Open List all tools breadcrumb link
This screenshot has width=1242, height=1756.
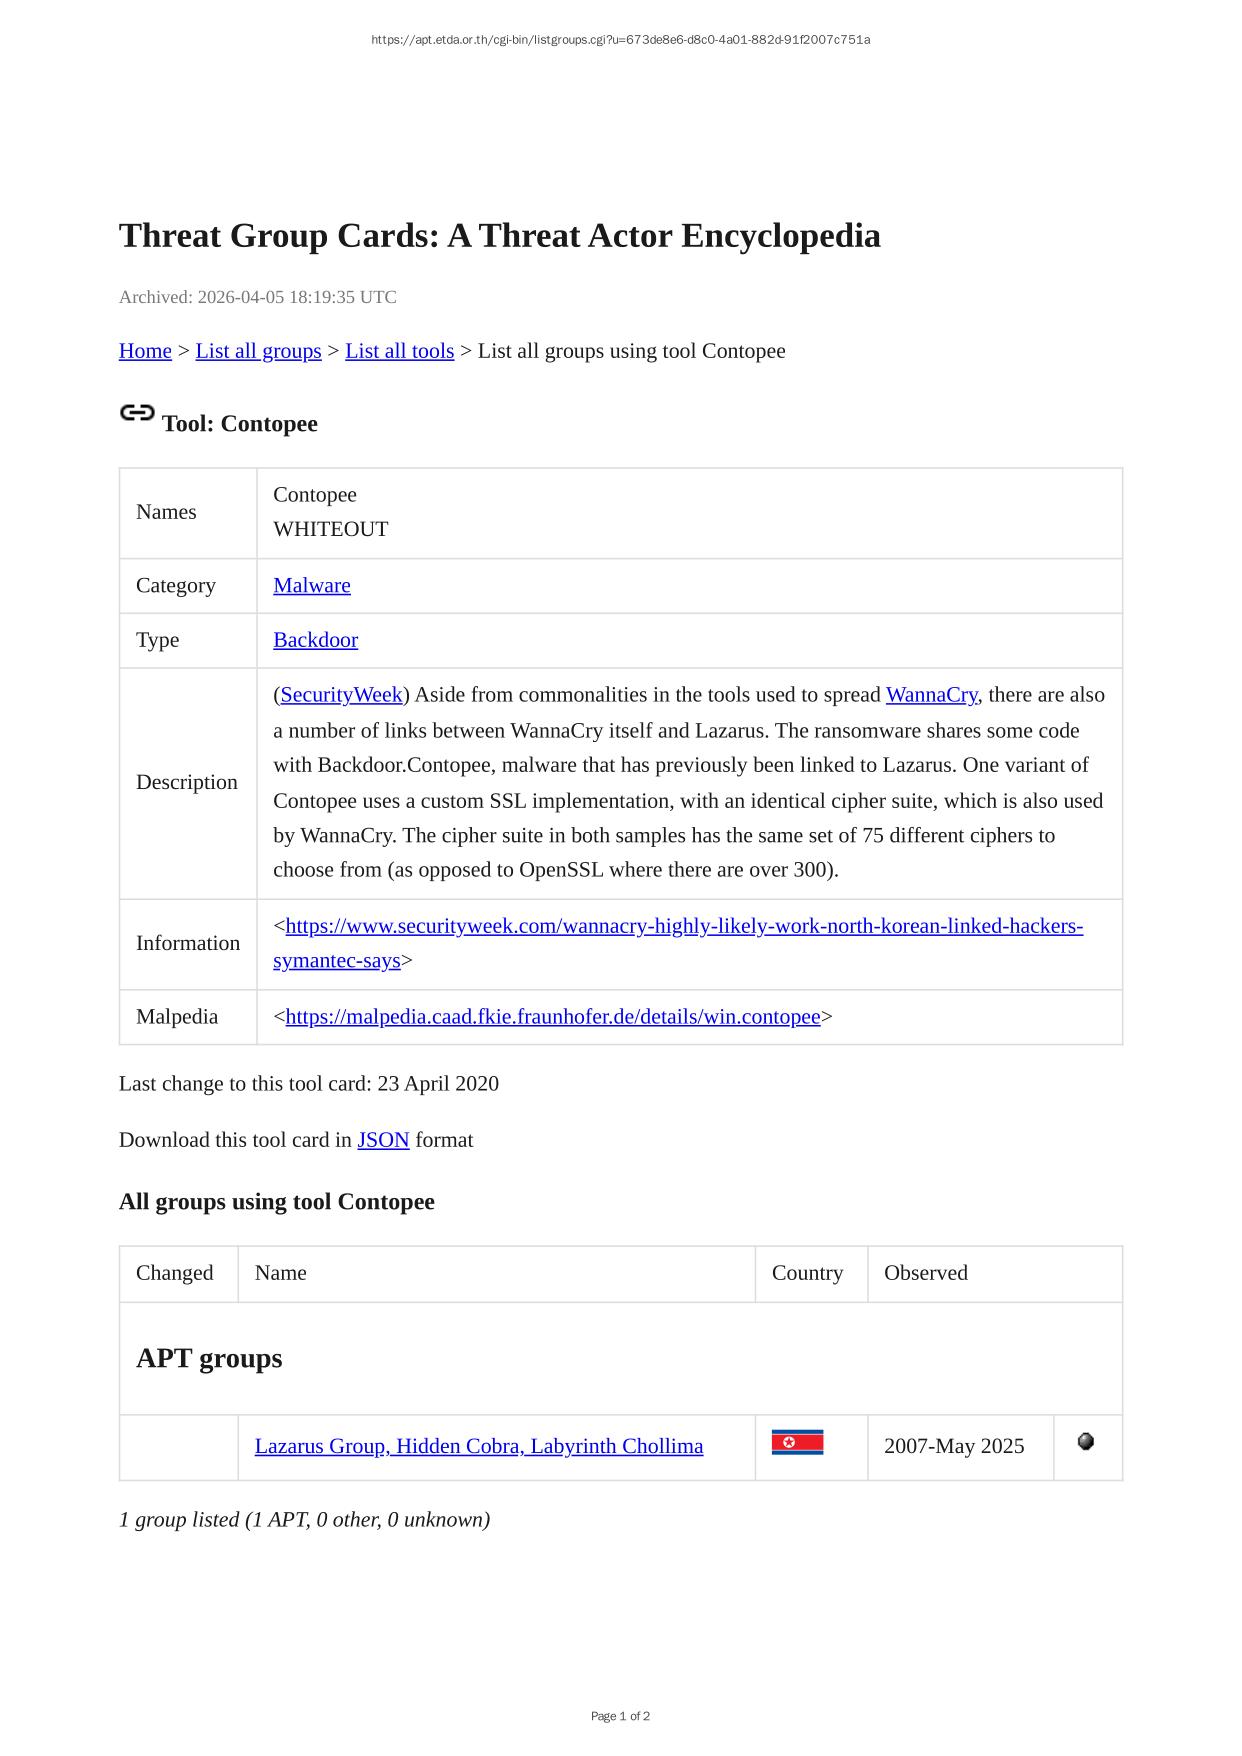coord(399,351)
